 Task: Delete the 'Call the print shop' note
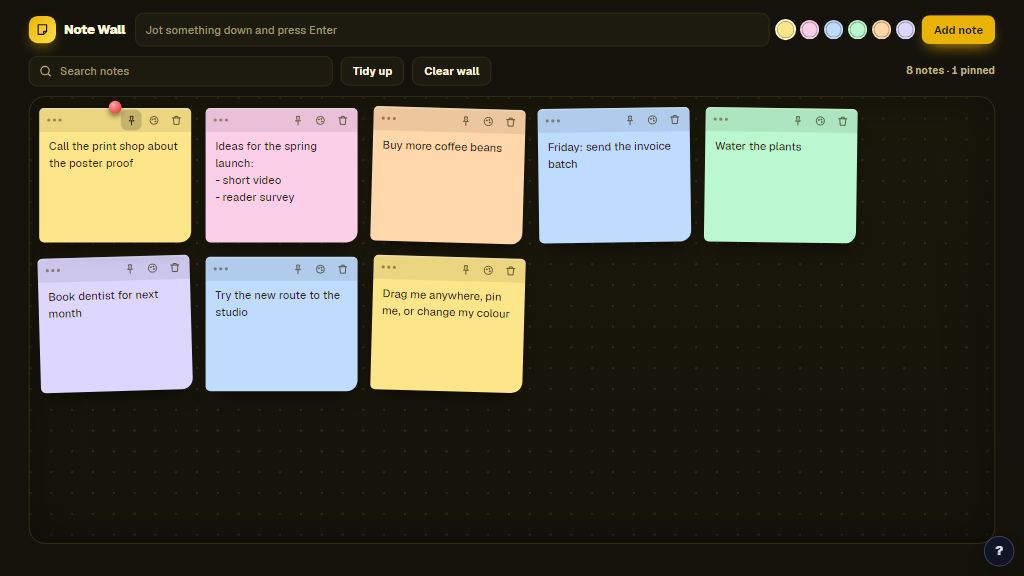pos(176,120)
